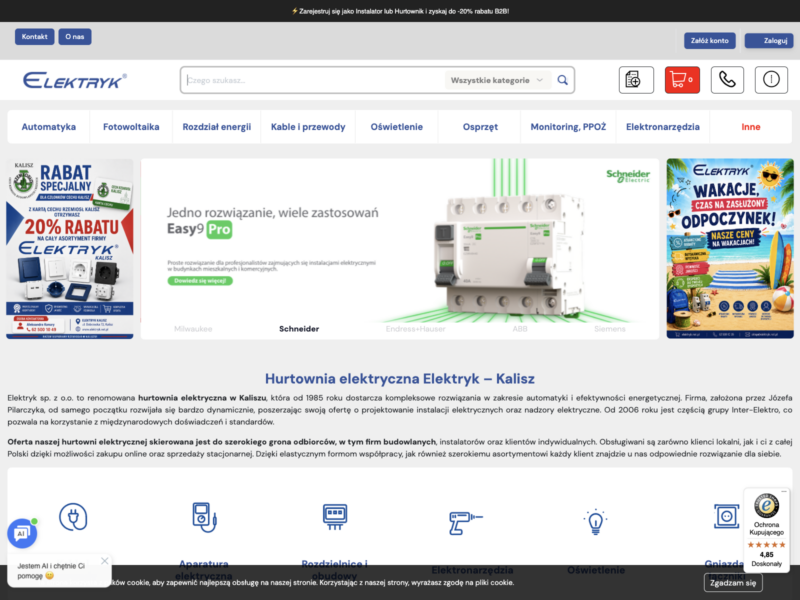The image size is (800, 600).
Task: Click the phone contact icon
Action: pos(727,80)
